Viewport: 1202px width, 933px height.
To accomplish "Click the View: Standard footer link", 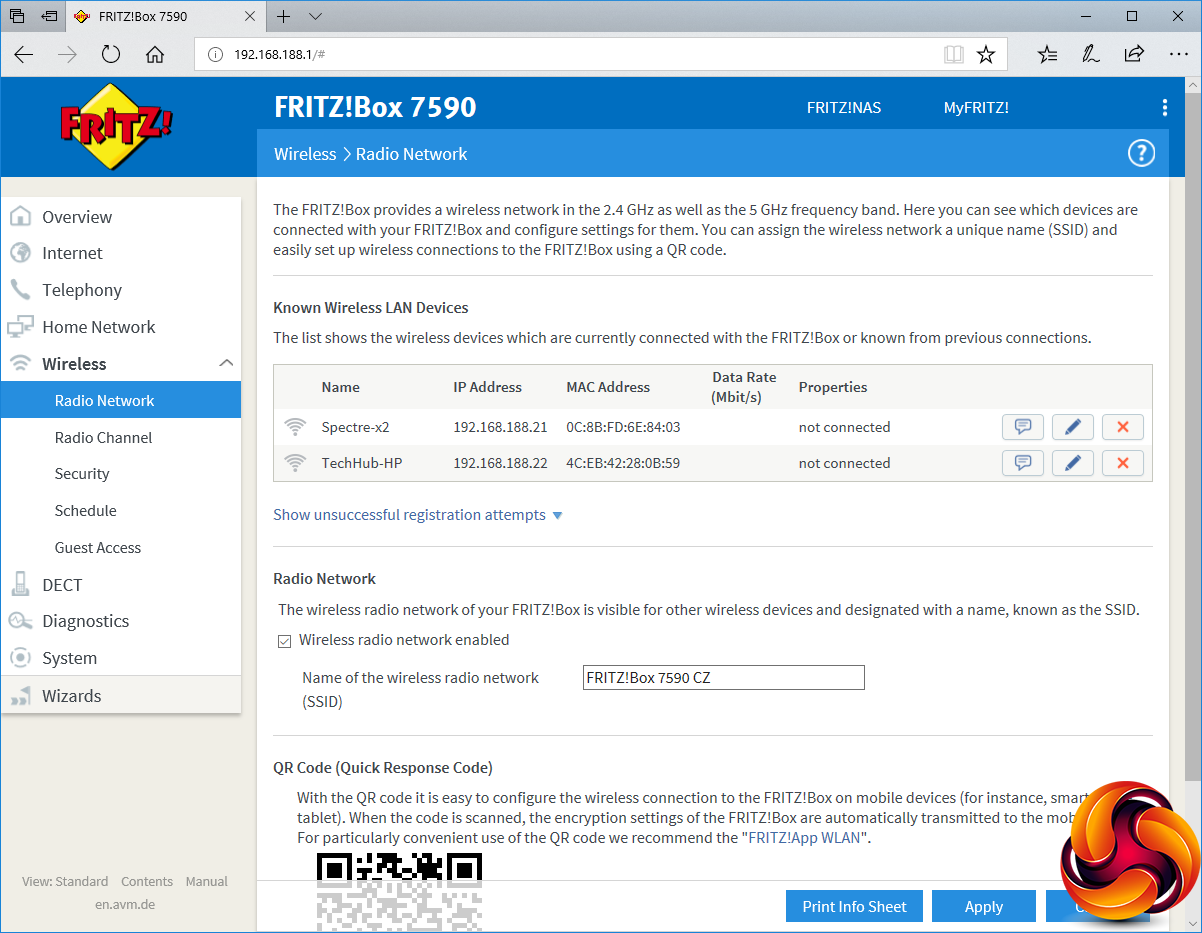I will coord(65,881).
